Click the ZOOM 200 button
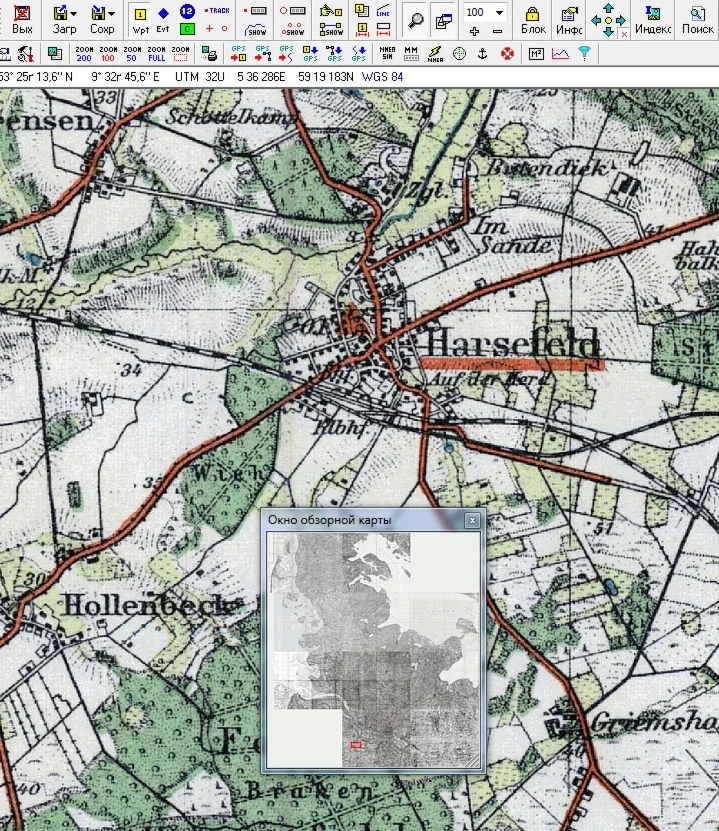 coord(84,54)
